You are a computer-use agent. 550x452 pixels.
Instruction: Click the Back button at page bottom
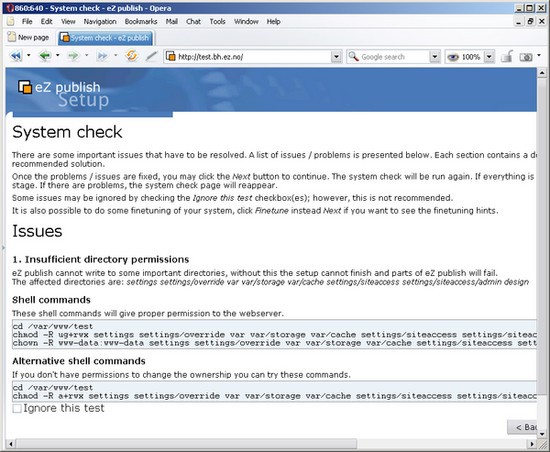tap(523, 427)
